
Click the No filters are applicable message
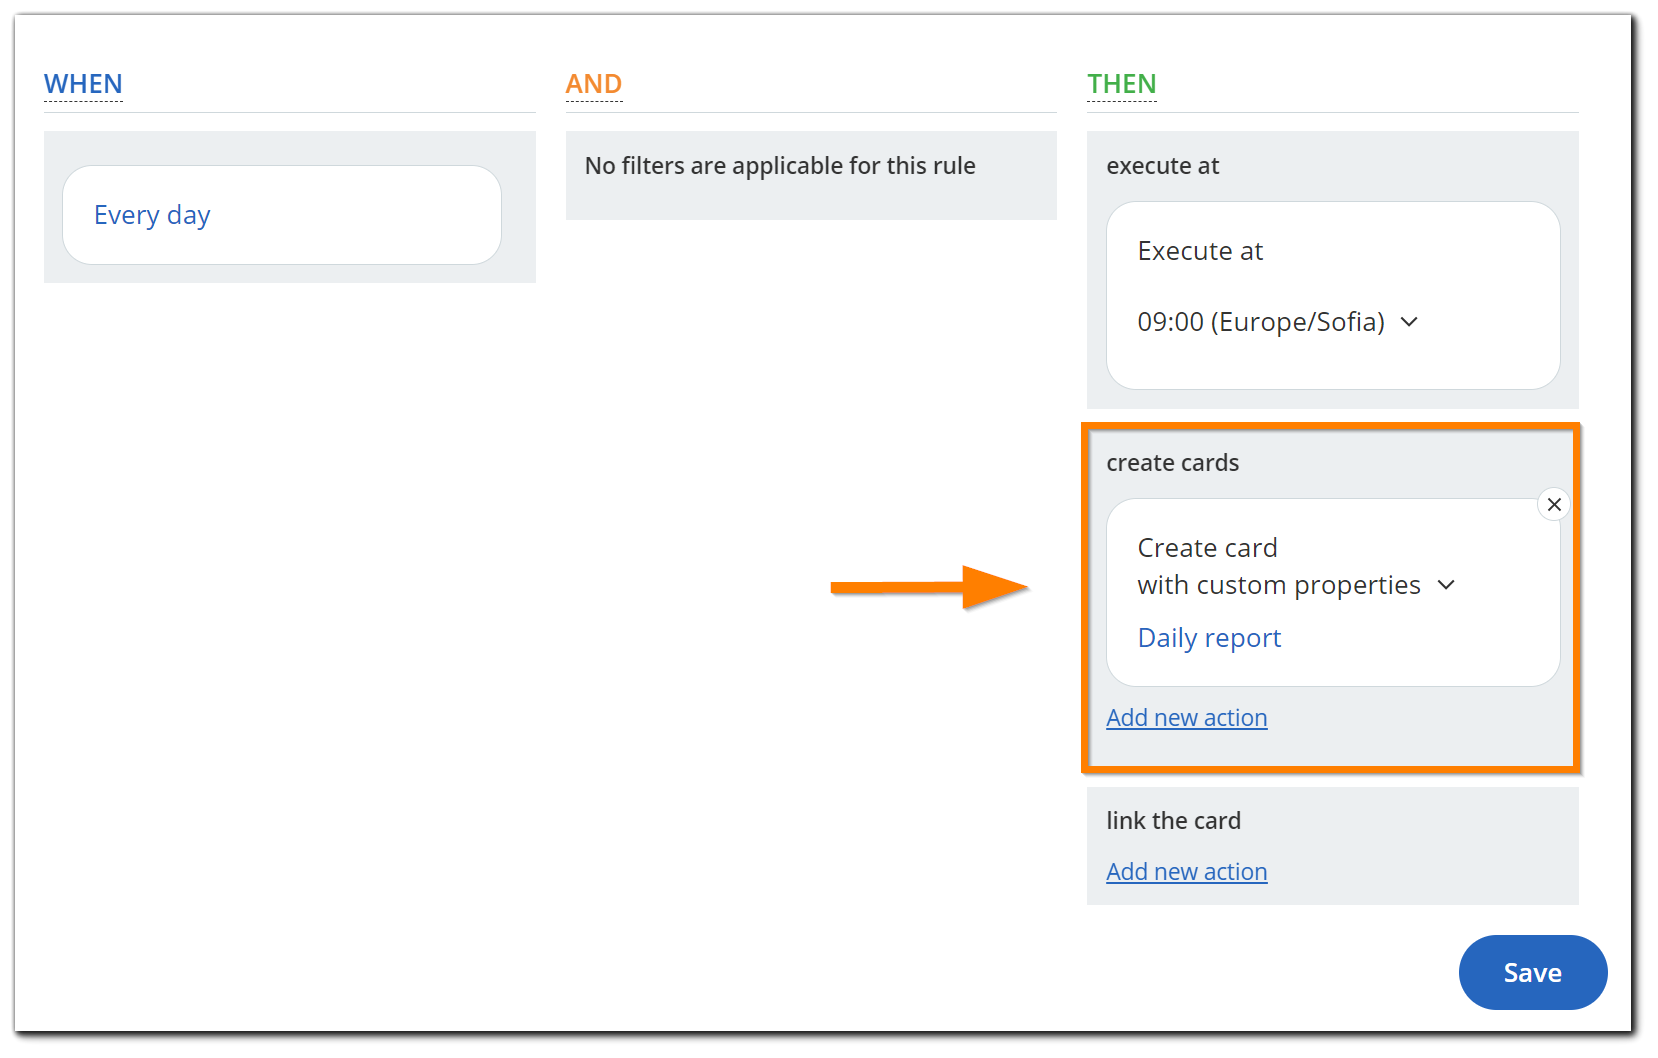point(780,166)
